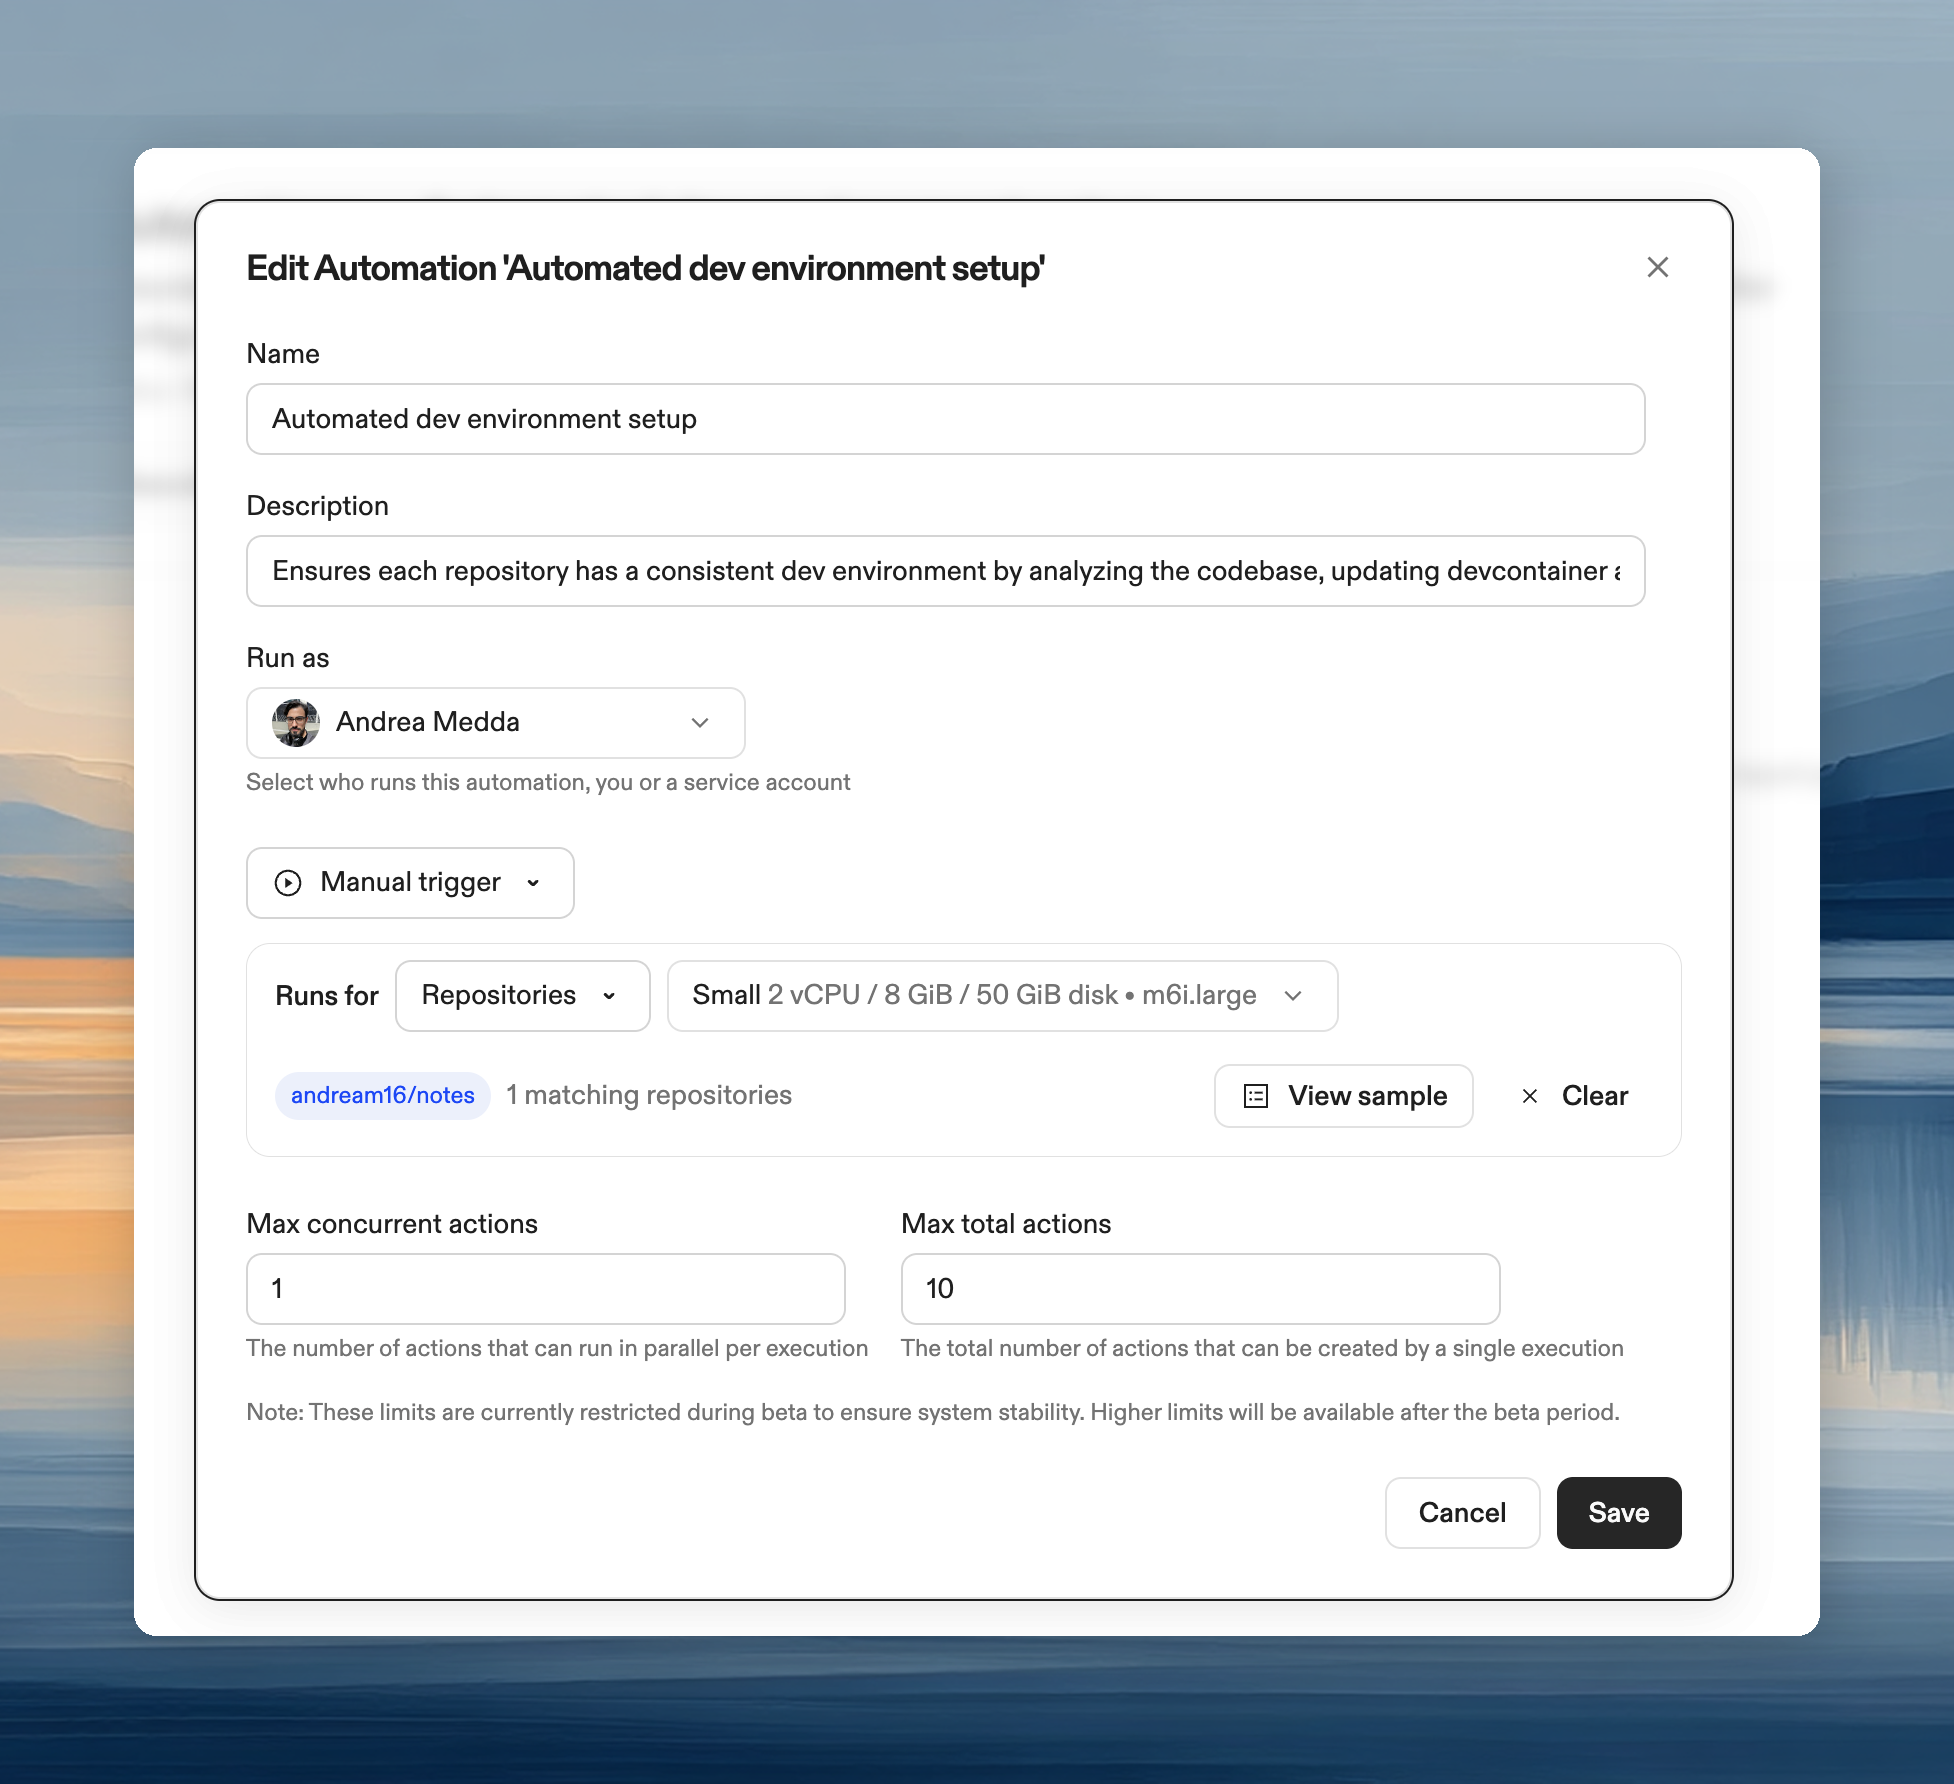This screenshot has height=1784, width=1954.
Task: Click Andrea Medda's avatar photo
Action: (293, 722)
